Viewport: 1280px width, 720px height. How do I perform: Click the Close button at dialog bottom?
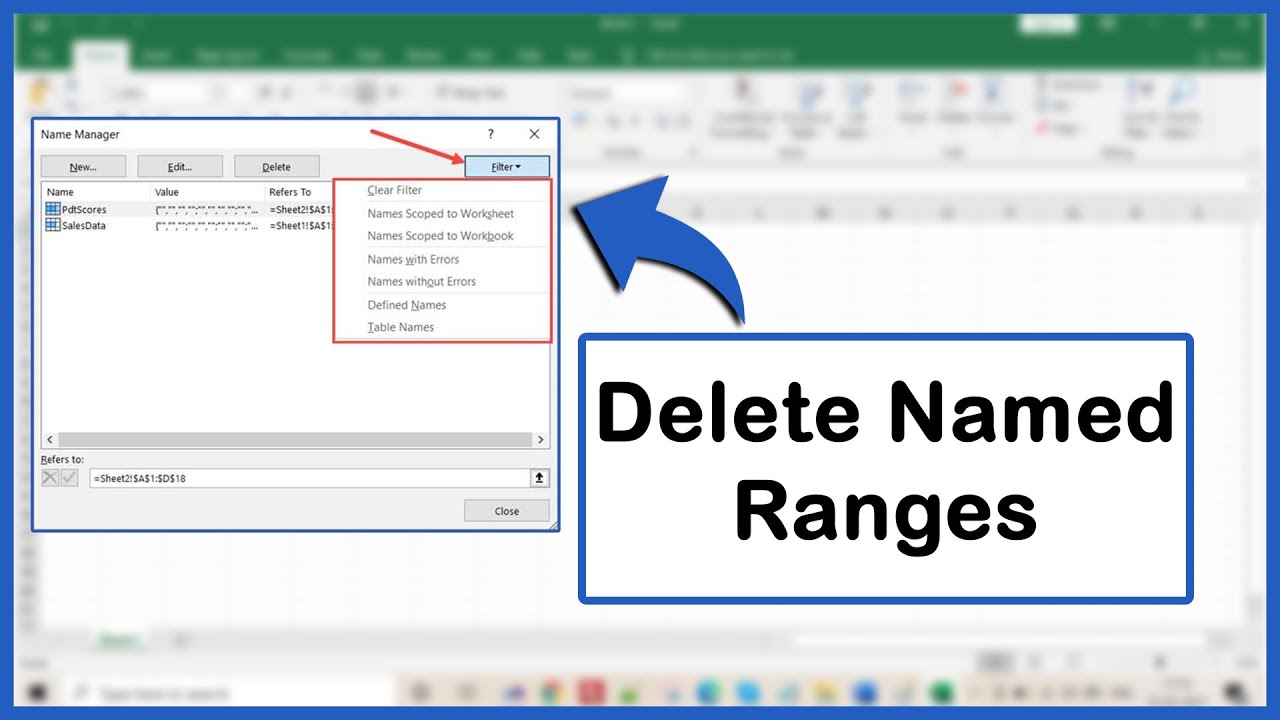click(x=507, y=511)
